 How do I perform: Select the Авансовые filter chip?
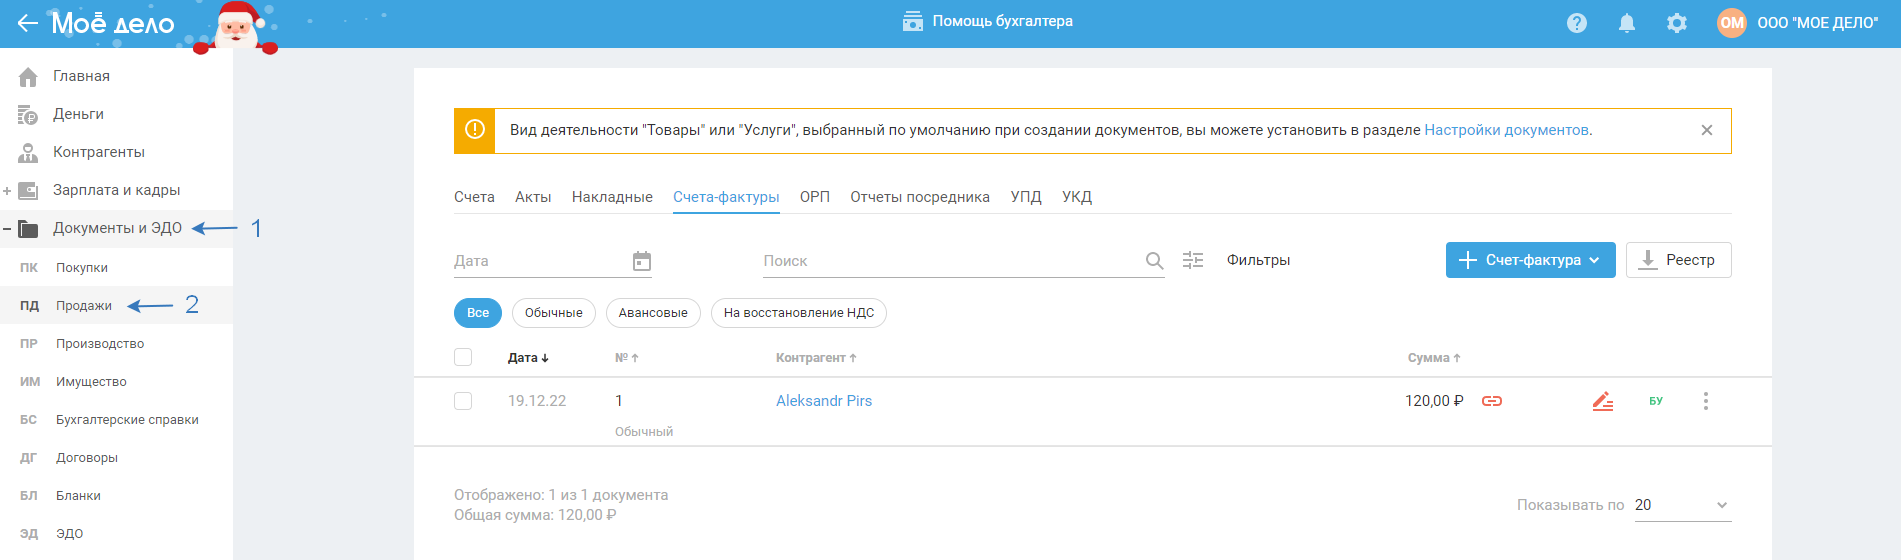coord(653,313)
